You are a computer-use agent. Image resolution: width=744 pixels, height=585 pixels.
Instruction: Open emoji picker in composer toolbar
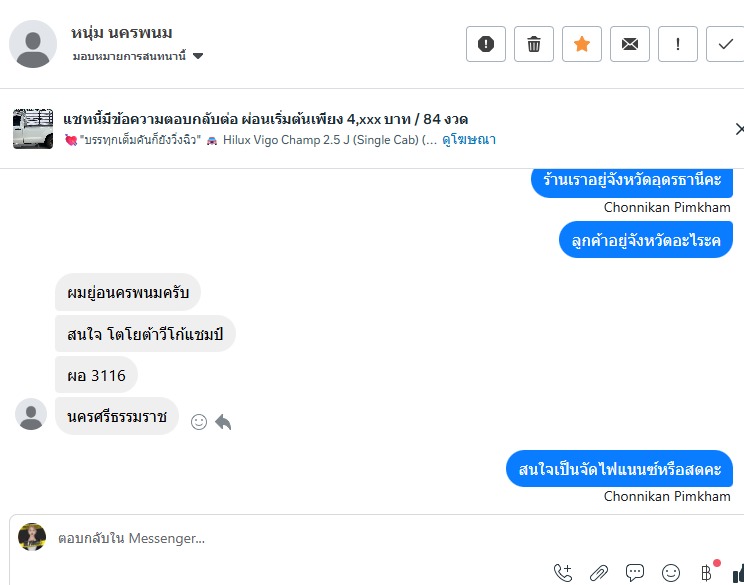pos(671,573)
